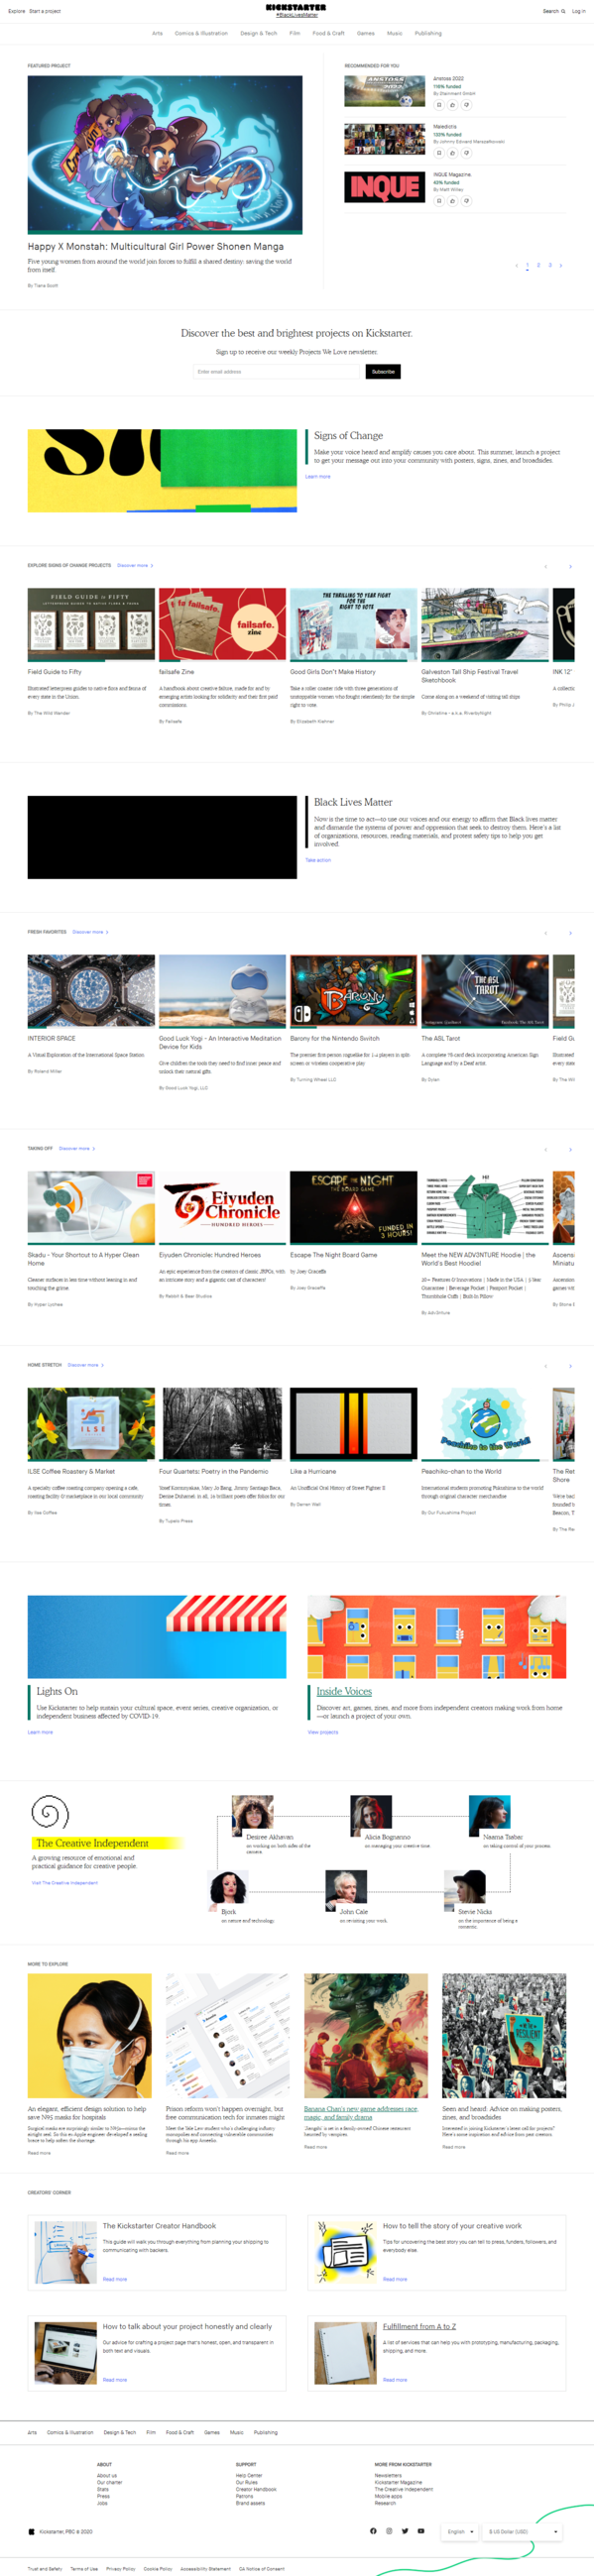The image size is (594, 2576).
Task: Focus the newsletter email input field
Action: point(276,371)
